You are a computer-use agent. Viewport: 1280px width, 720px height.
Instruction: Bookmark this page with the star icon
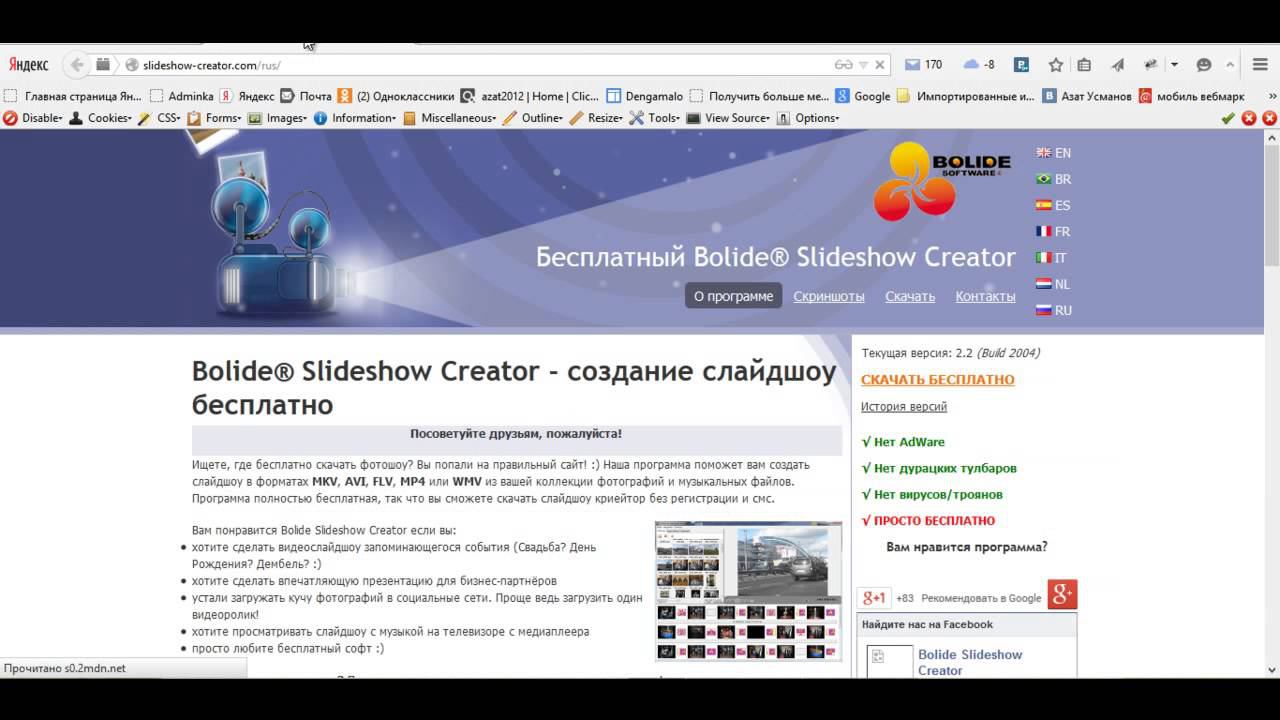(x=1056, y=65)
